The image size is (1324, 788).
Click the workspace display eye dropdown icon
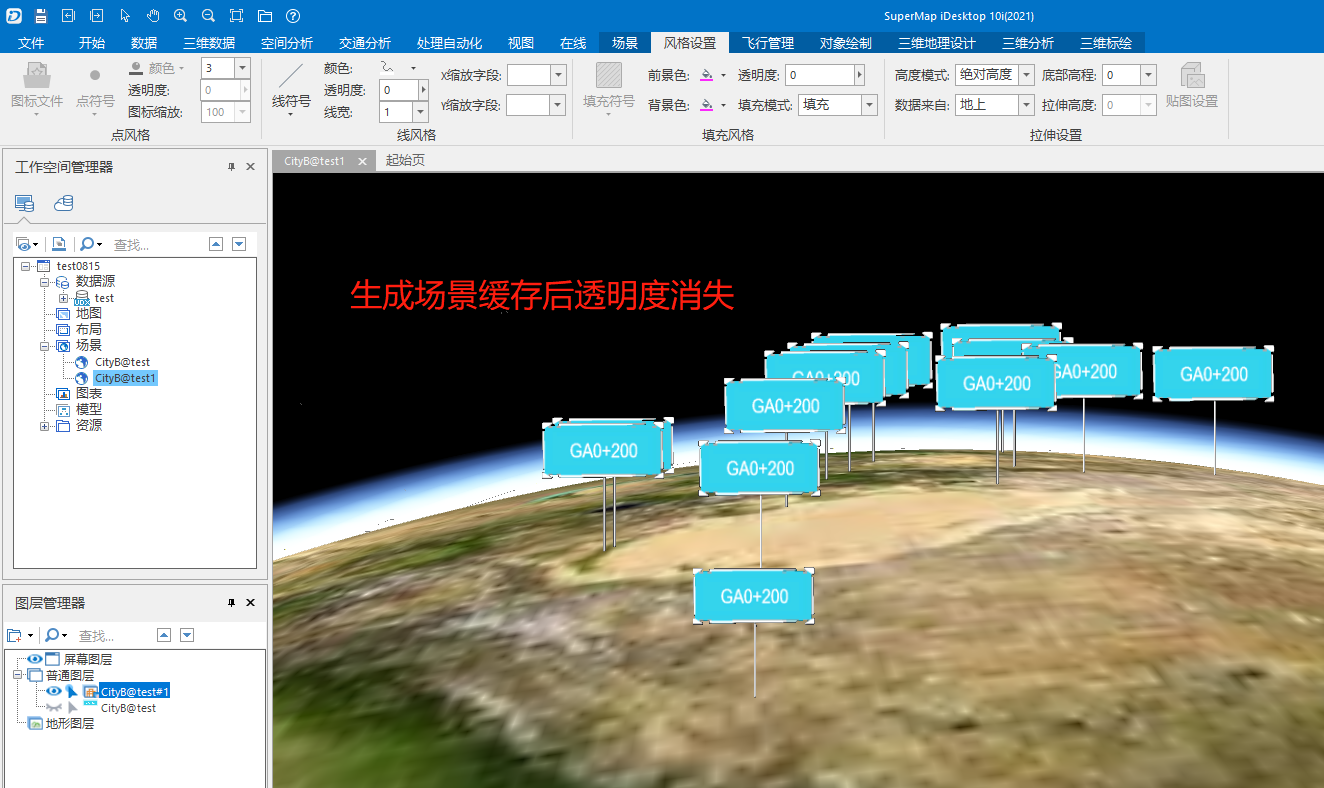[27, 244]
